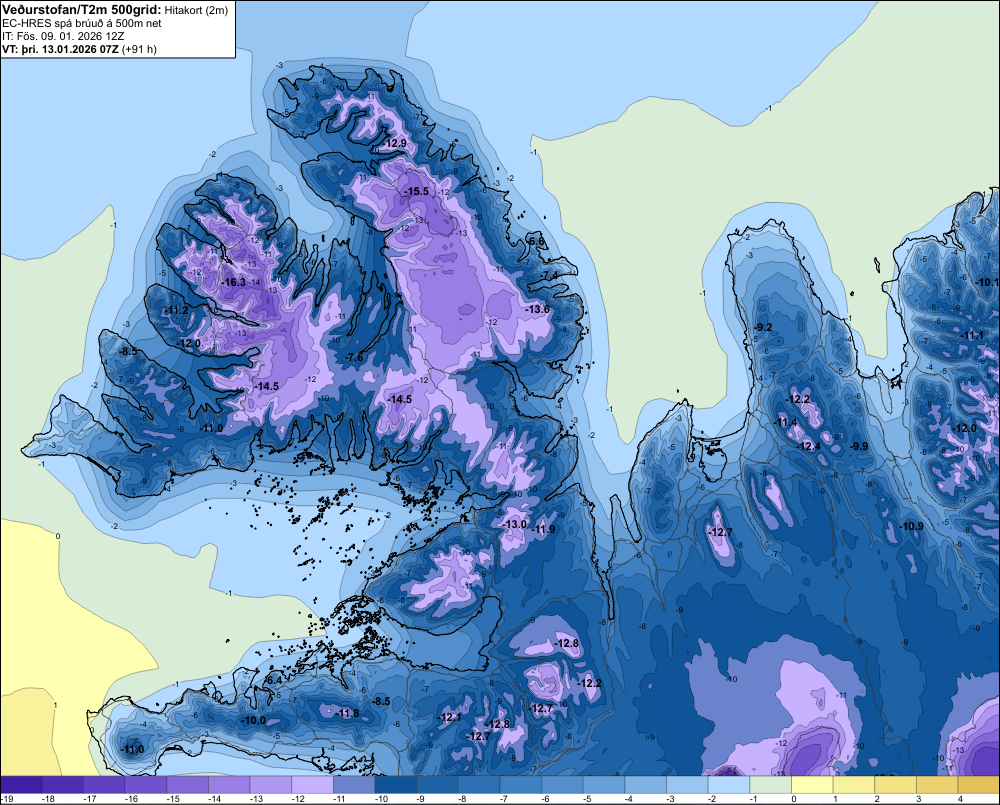Select the legend swatch between -15 and -14
Viewport: 1000px width, 805px height.
188,785
